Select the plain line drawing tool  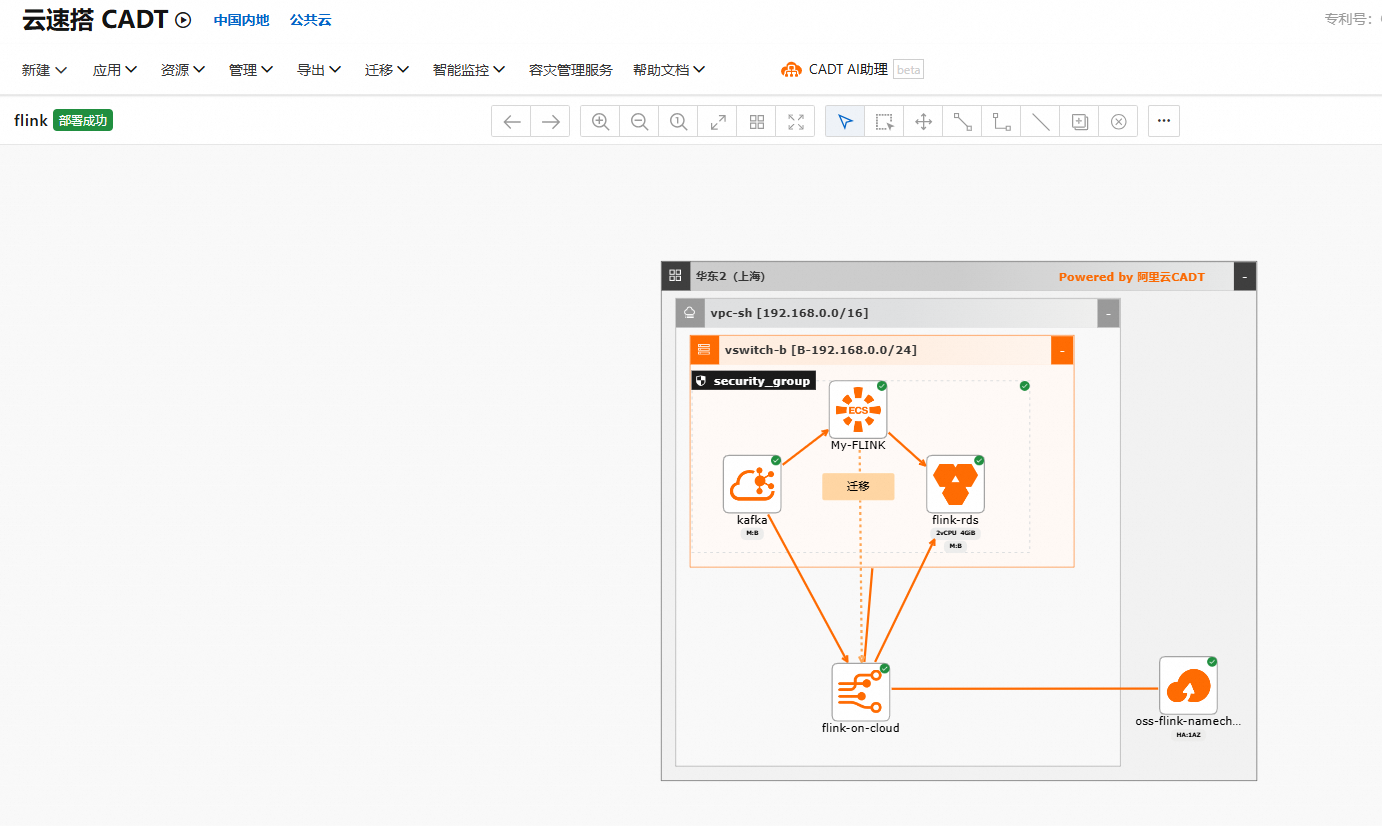click(1041, 121)
